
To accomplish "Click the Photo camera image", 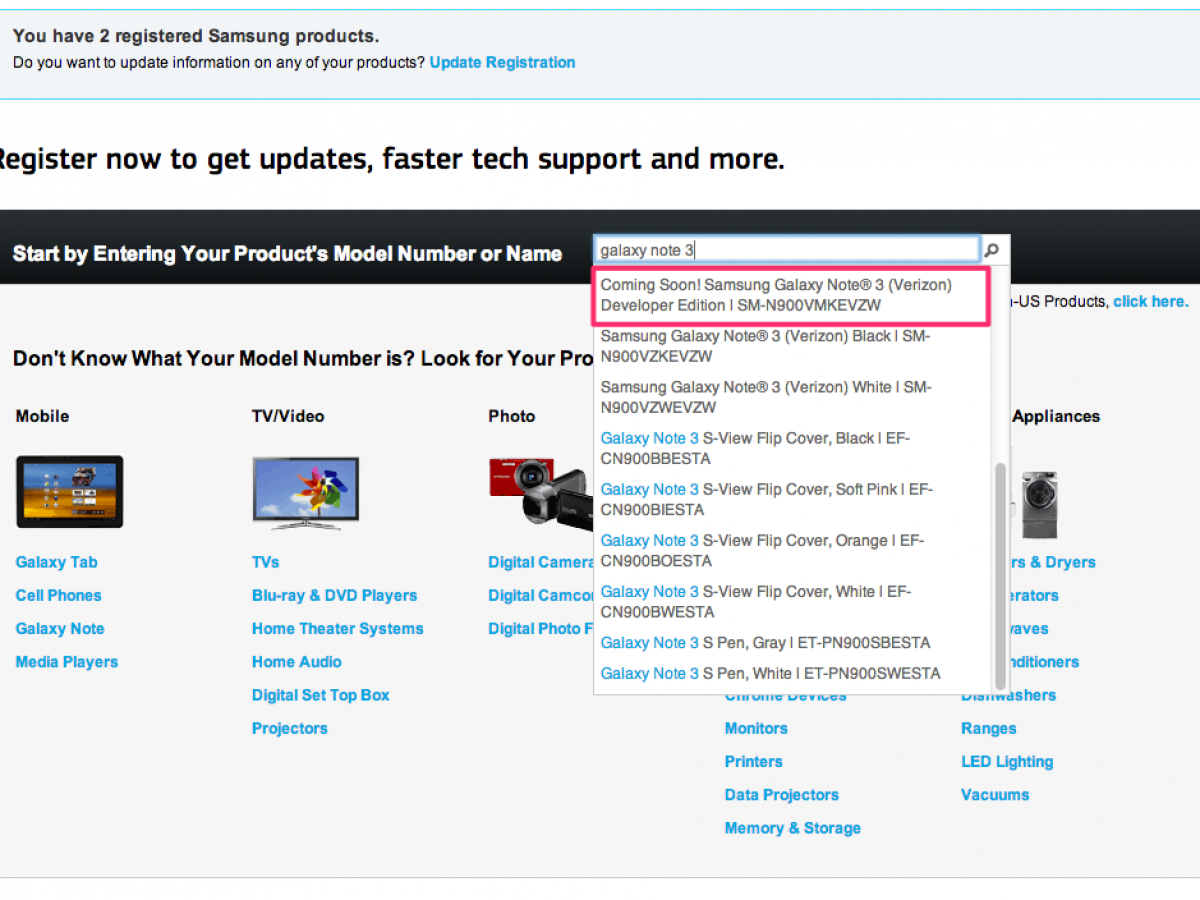I will click(x=538, y=491).
